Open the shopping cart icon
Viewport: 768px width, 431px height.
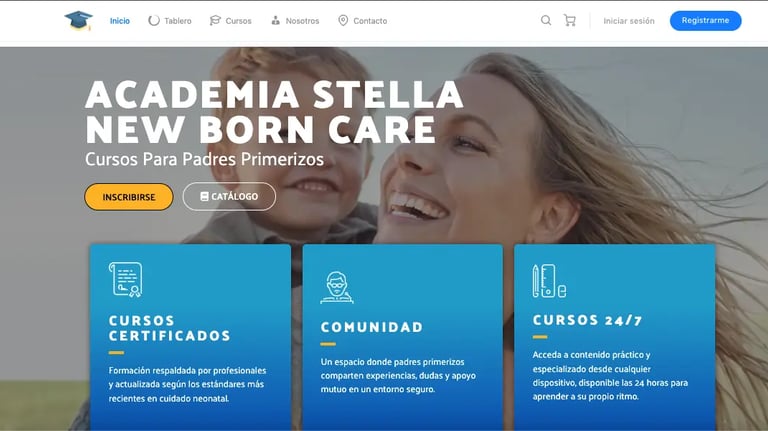pos(570,20)
